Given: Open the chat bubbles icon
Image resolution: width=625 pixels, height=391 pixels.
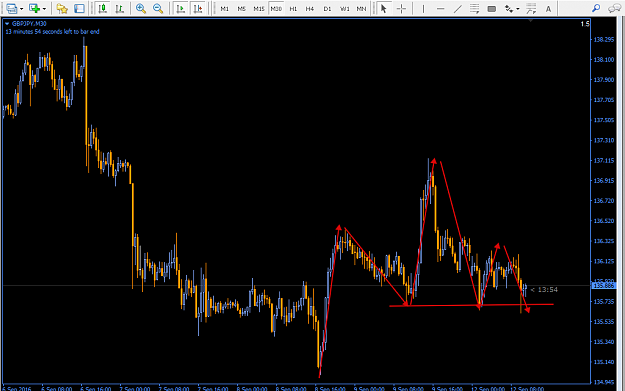Looking at the screenshot, I should pos(614,8).
